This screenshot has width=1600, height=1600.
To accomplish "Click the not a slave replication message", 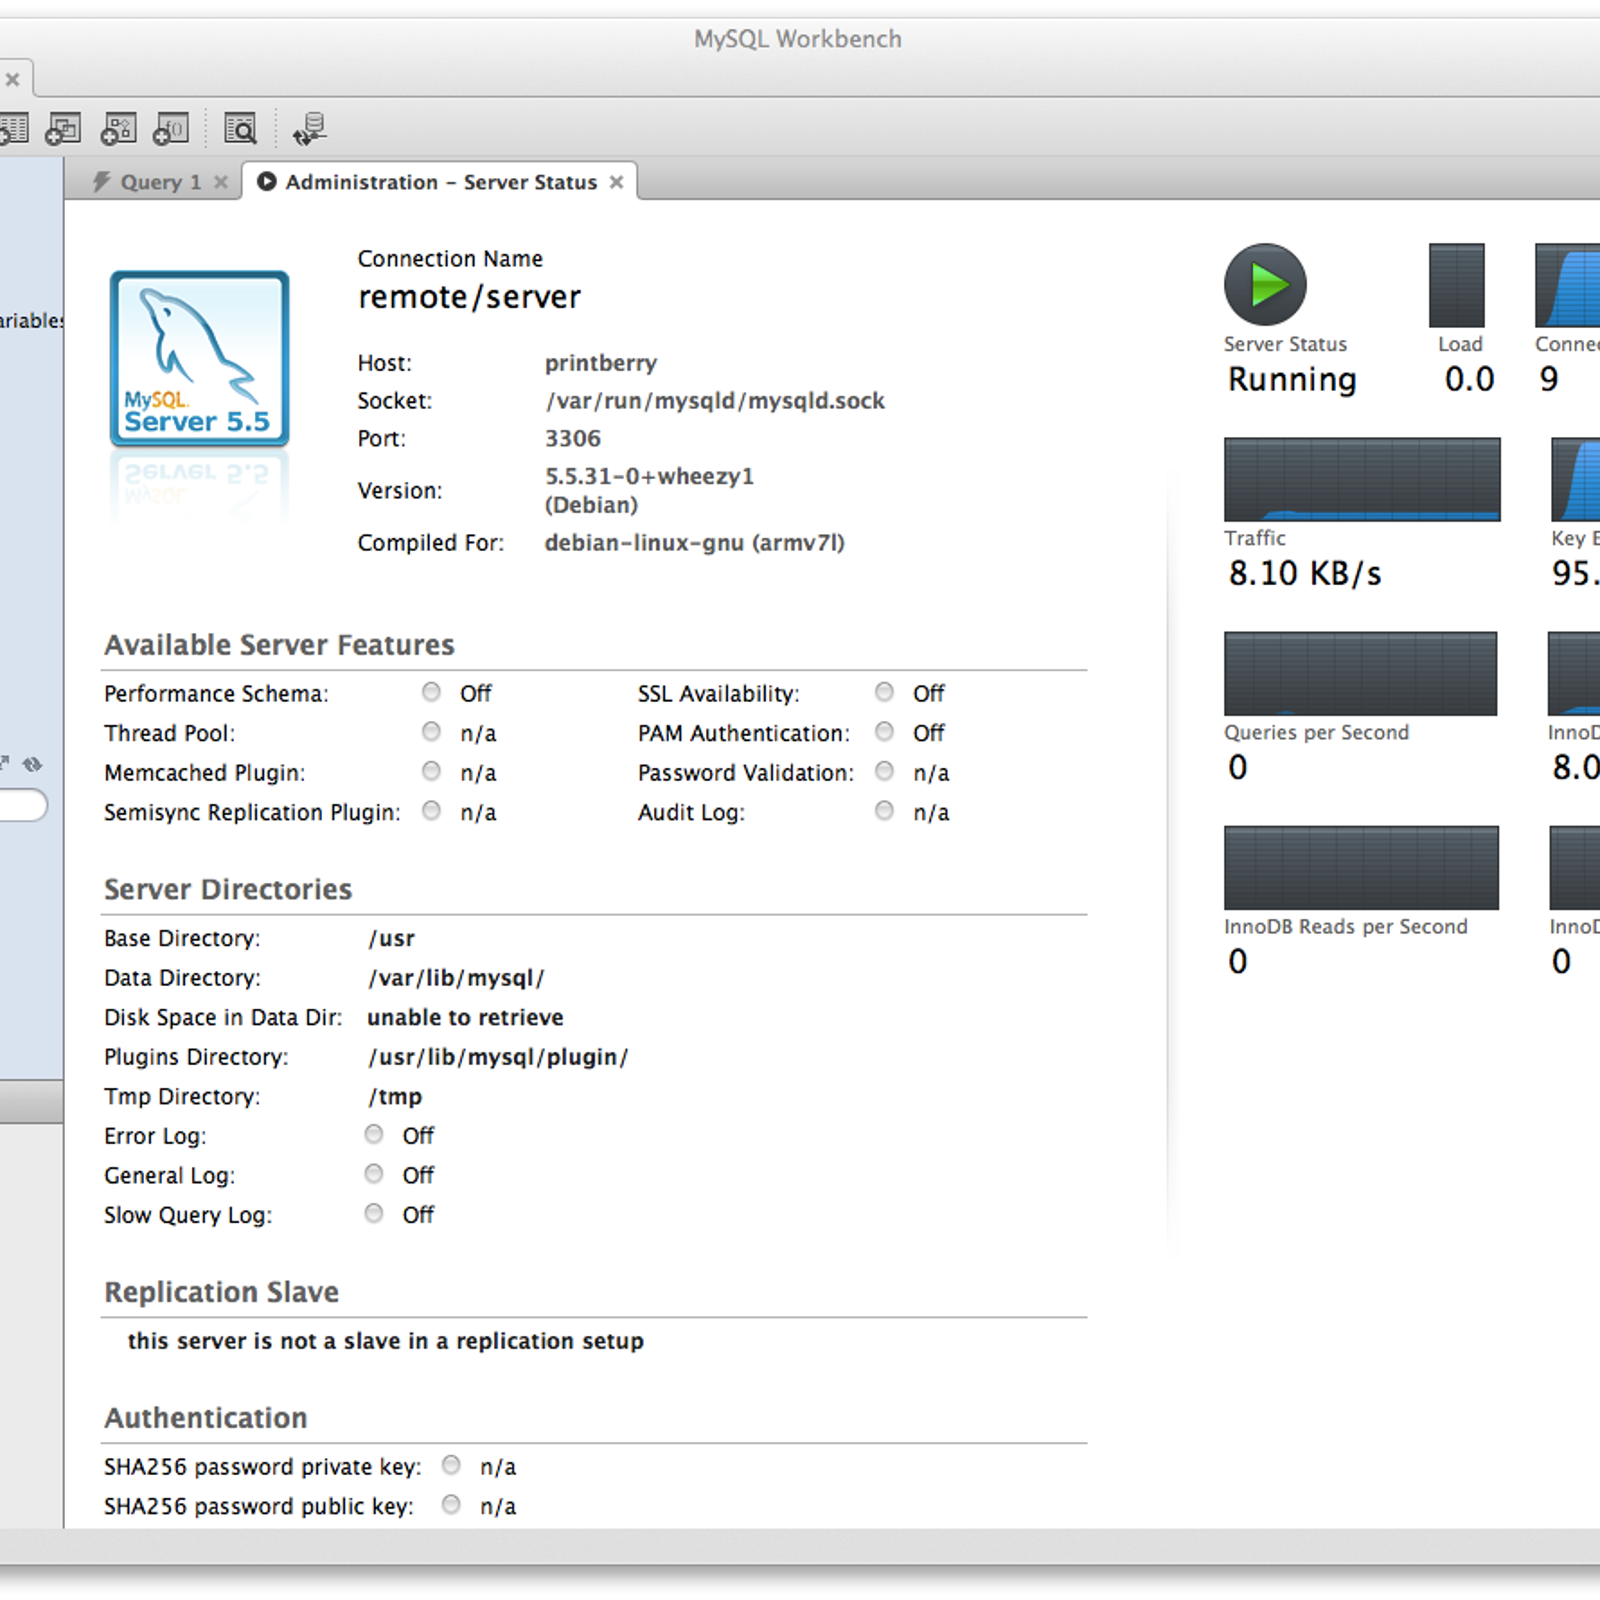I will coord(386,1341).
